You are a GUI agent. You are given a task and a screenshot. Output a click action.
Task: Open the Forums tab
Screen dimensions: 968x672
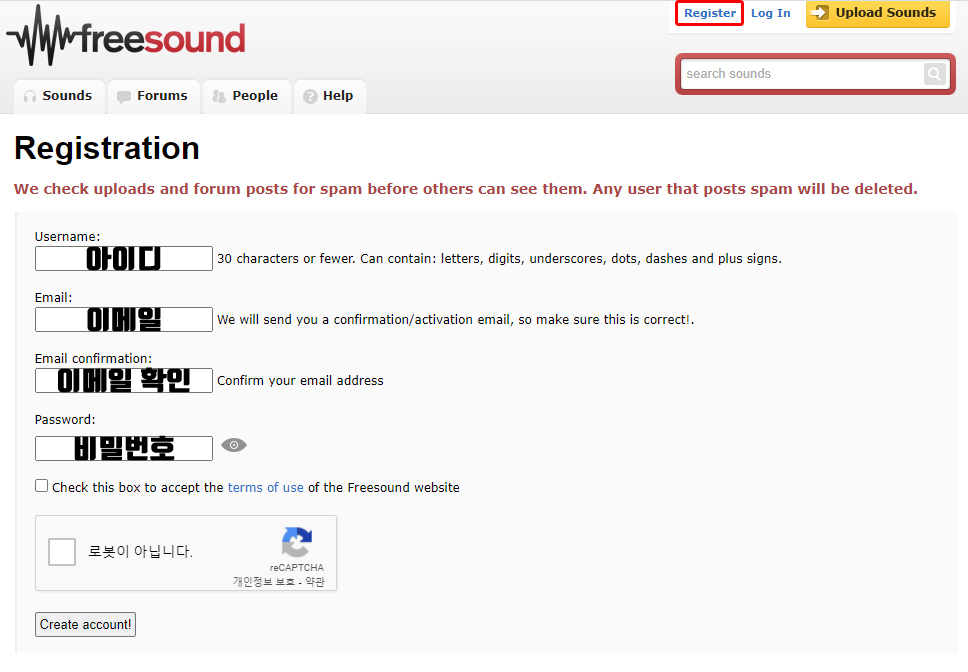tap(153, 96)
